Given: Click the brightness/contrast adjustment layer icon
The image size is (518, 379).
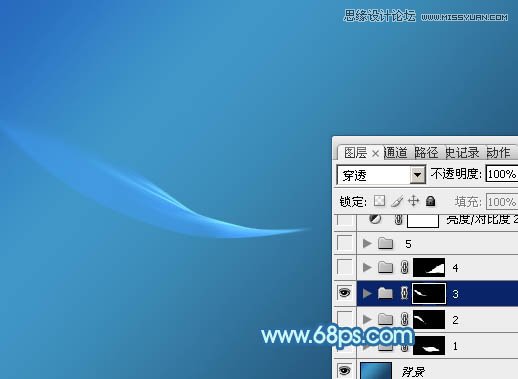Looking at the screenshot, I should [x=375, y=219].
